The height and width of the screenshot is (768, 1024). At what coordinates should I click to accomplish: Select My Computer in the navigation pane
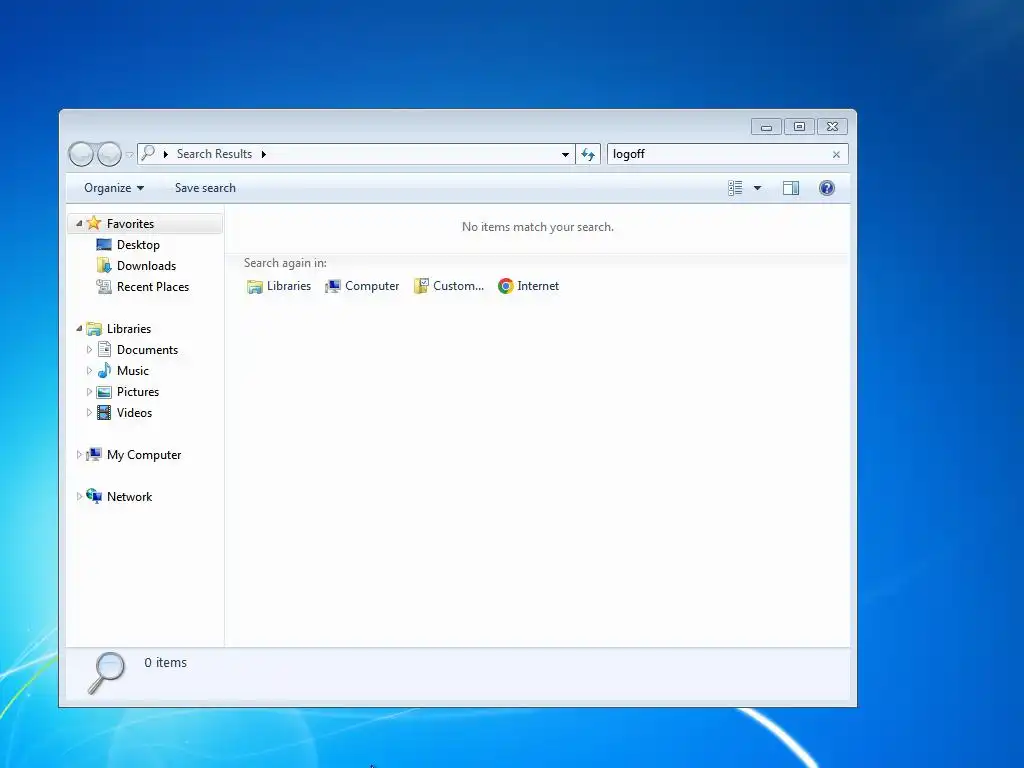click(144, 455)
